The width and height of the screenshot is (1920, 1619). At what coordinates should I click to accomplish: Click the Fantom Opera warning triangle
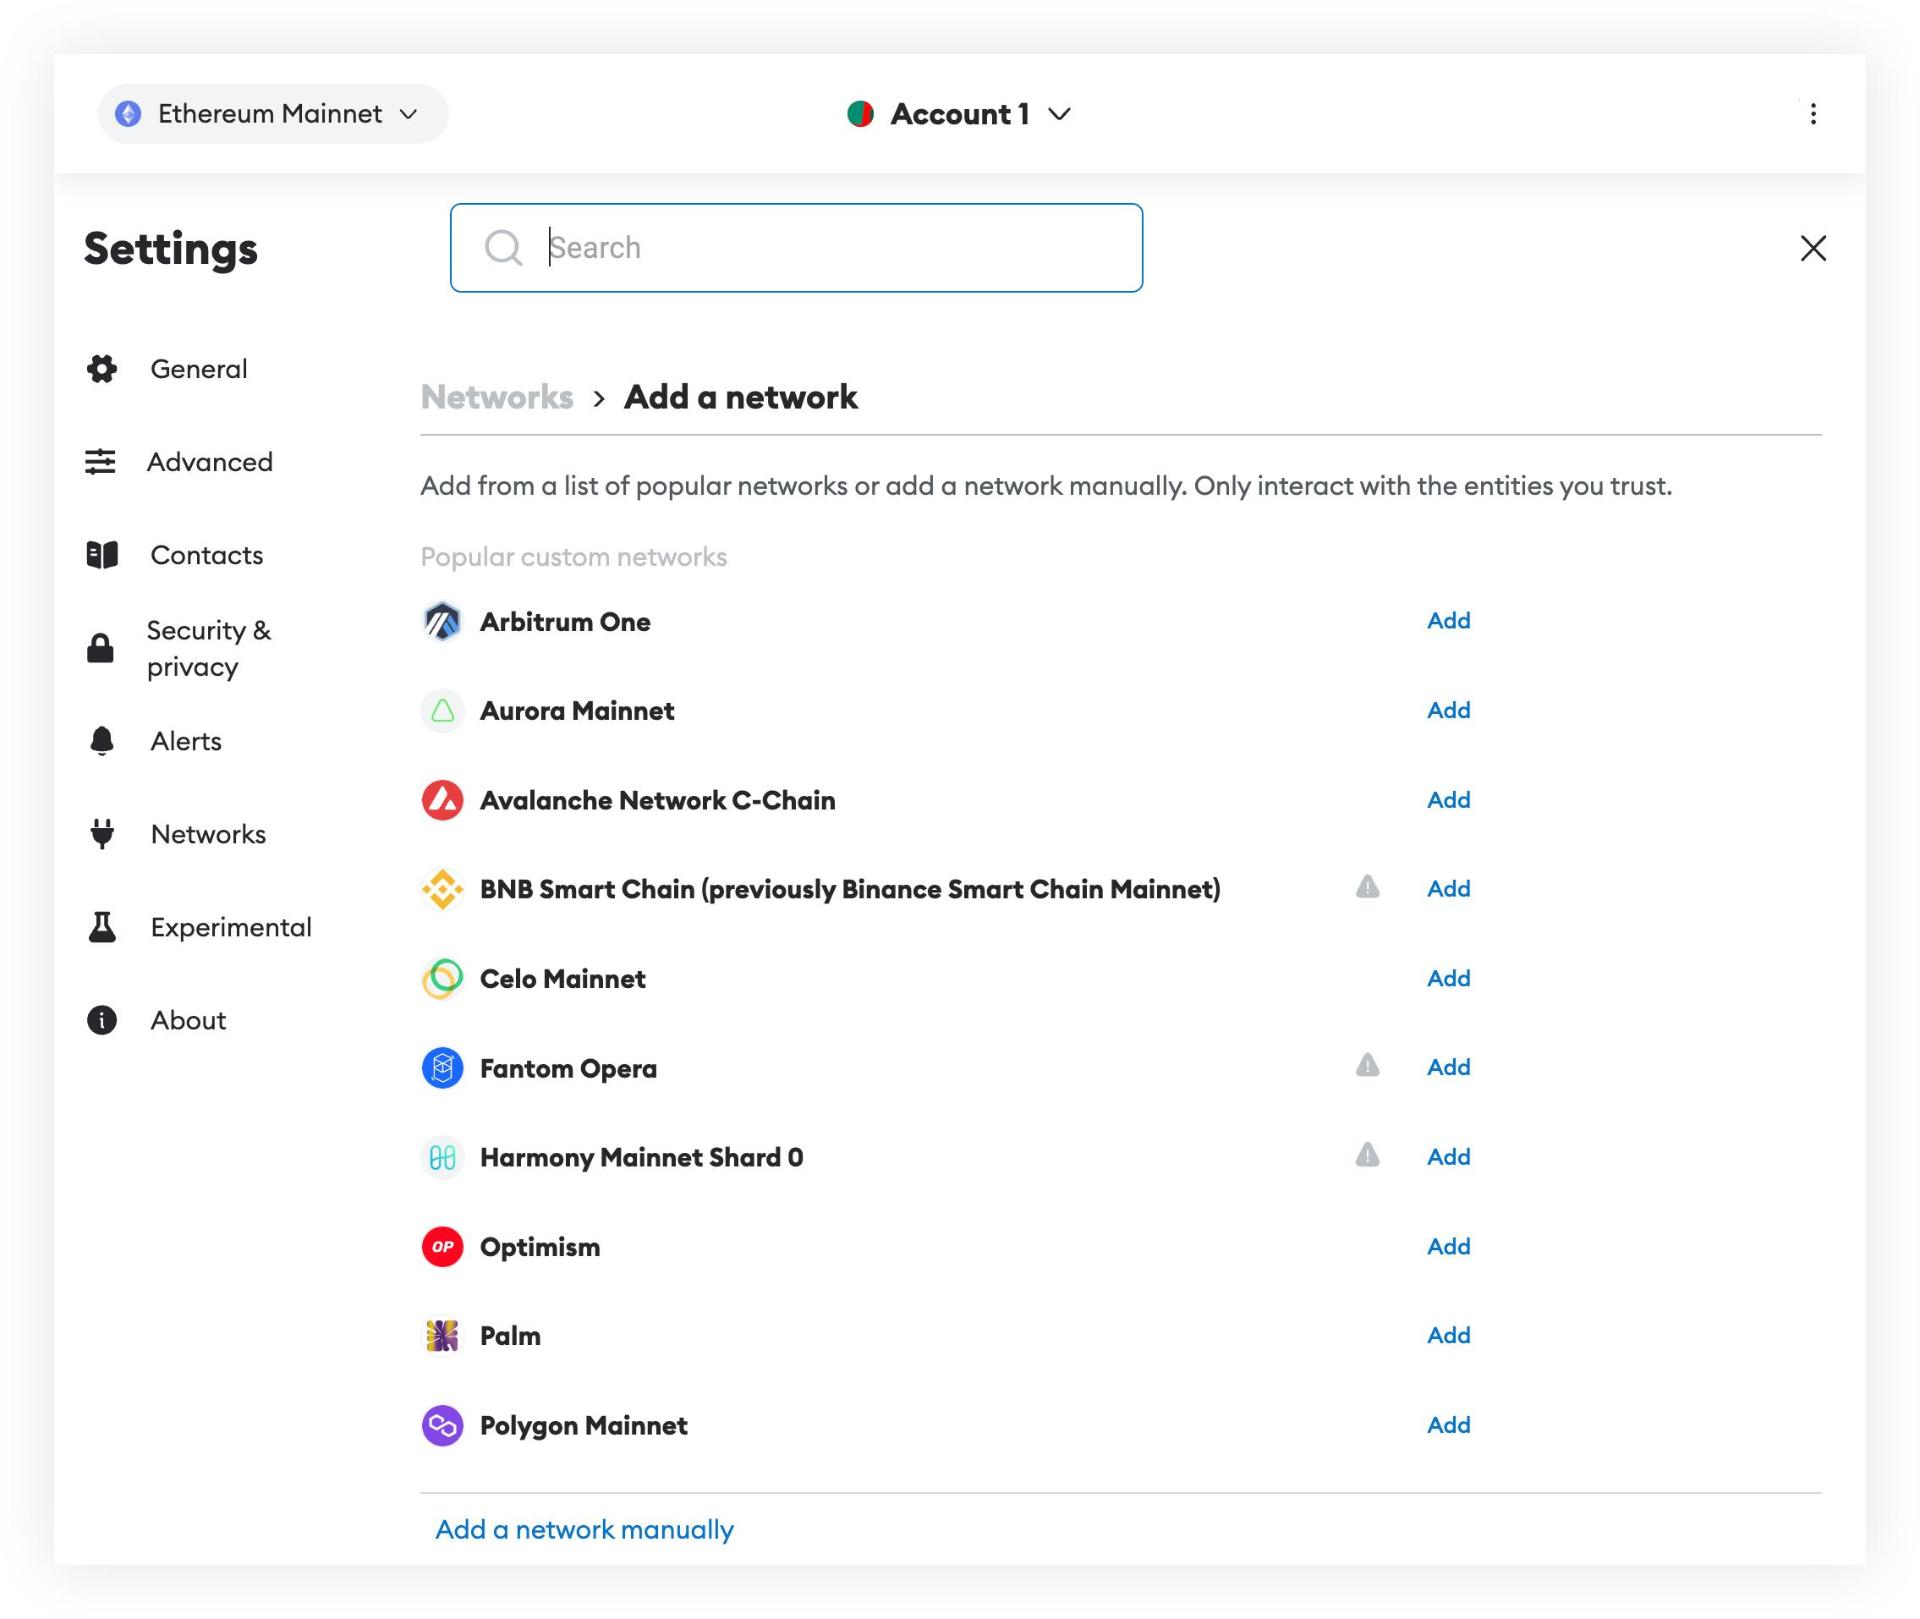[1367, 1066]
